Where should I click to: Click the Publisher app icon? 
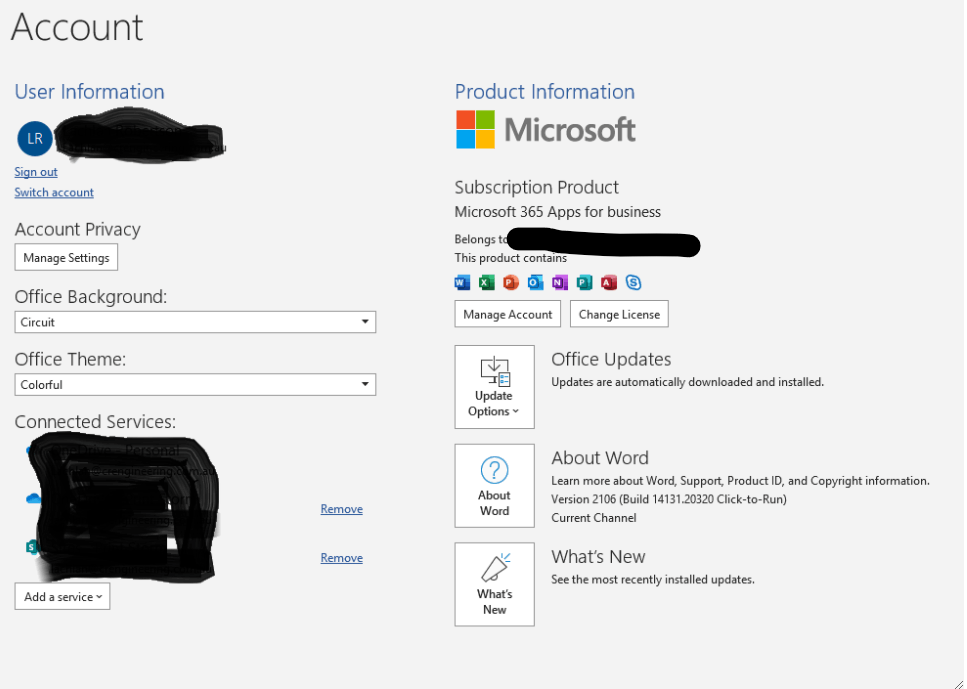click(x=584, y=283)
